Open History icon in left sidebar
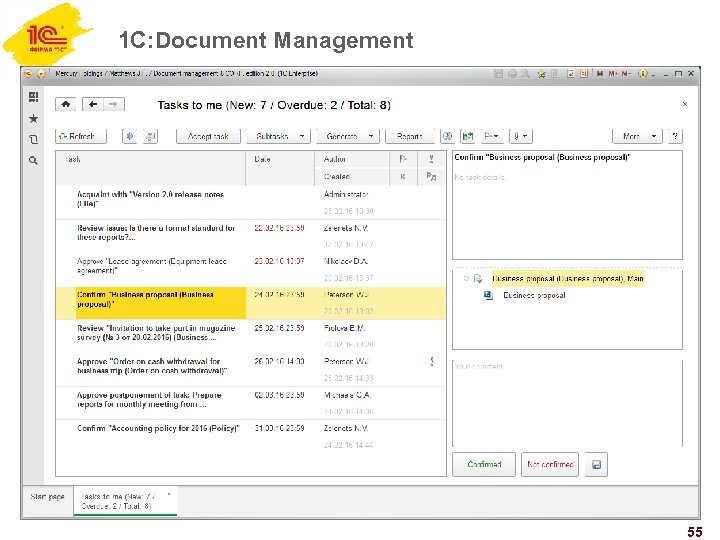 pyautogui.click(x=34, y=139)
